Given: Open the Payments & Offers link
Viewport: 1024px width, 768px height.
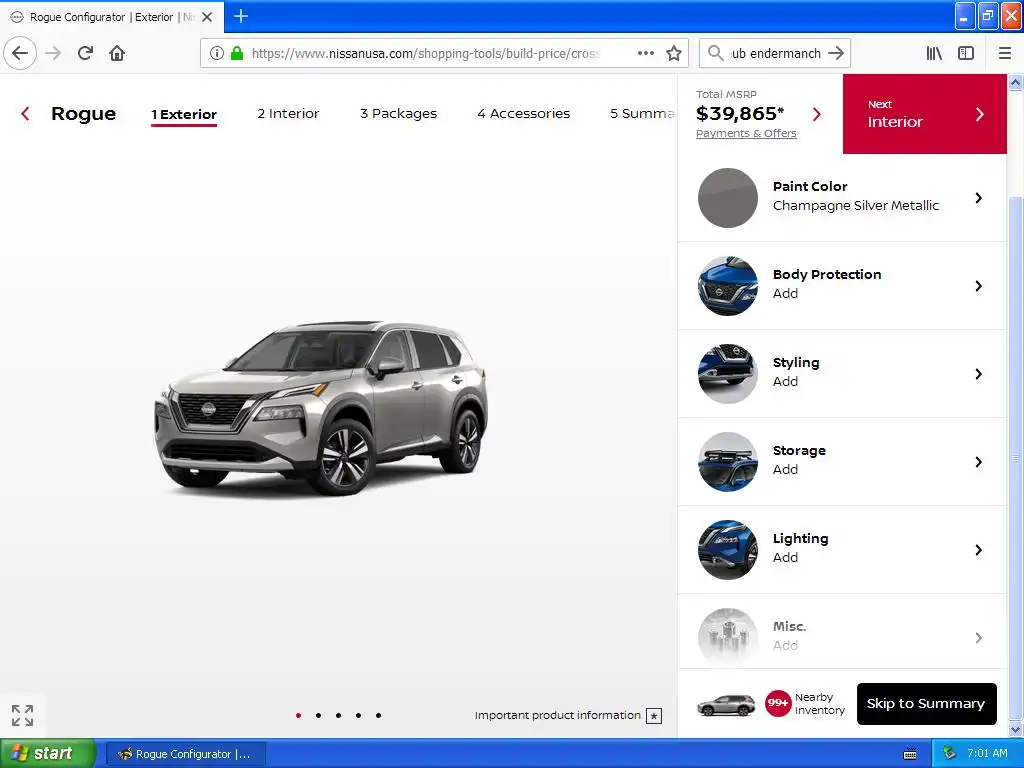Looking at the screenshot, I should (x=746, y=133).
